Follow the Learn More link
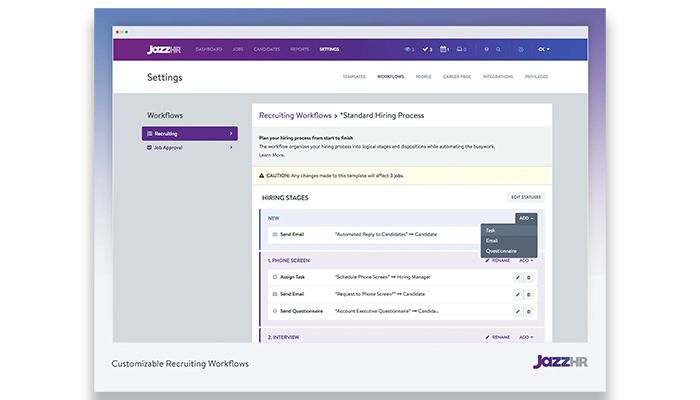Screen dimensions: 700x400 pyautogui.click(x=271, y=155)
